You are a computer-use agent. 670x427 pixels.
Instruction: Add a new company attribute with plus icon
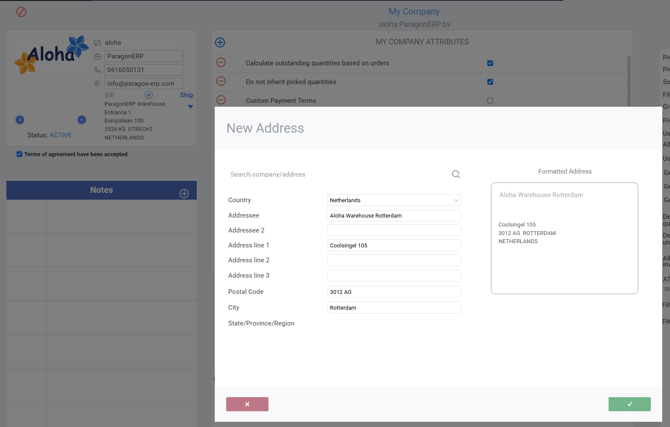tap(220, 42)
